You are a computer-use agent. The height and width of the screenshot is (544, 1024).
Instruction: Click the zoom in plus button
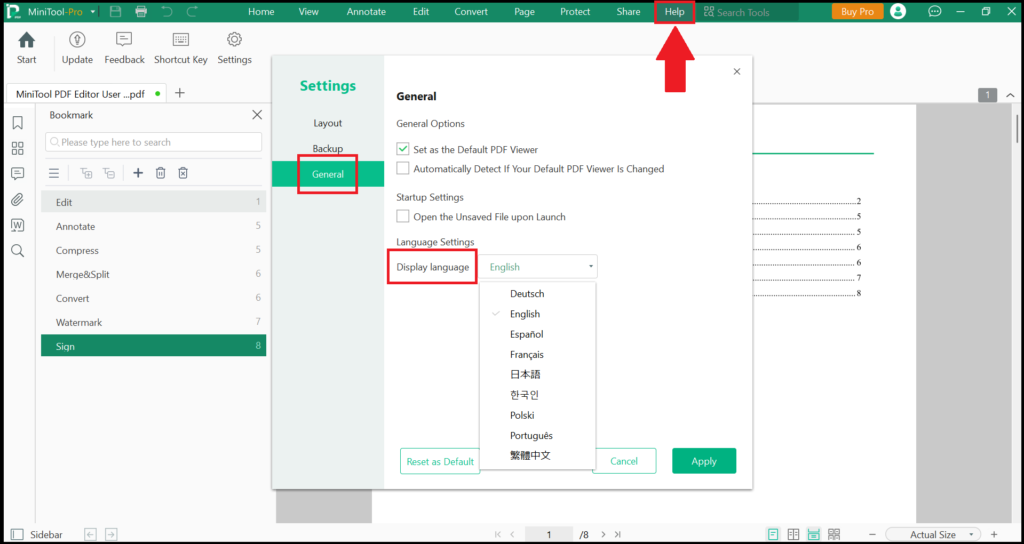pos(994,534)
